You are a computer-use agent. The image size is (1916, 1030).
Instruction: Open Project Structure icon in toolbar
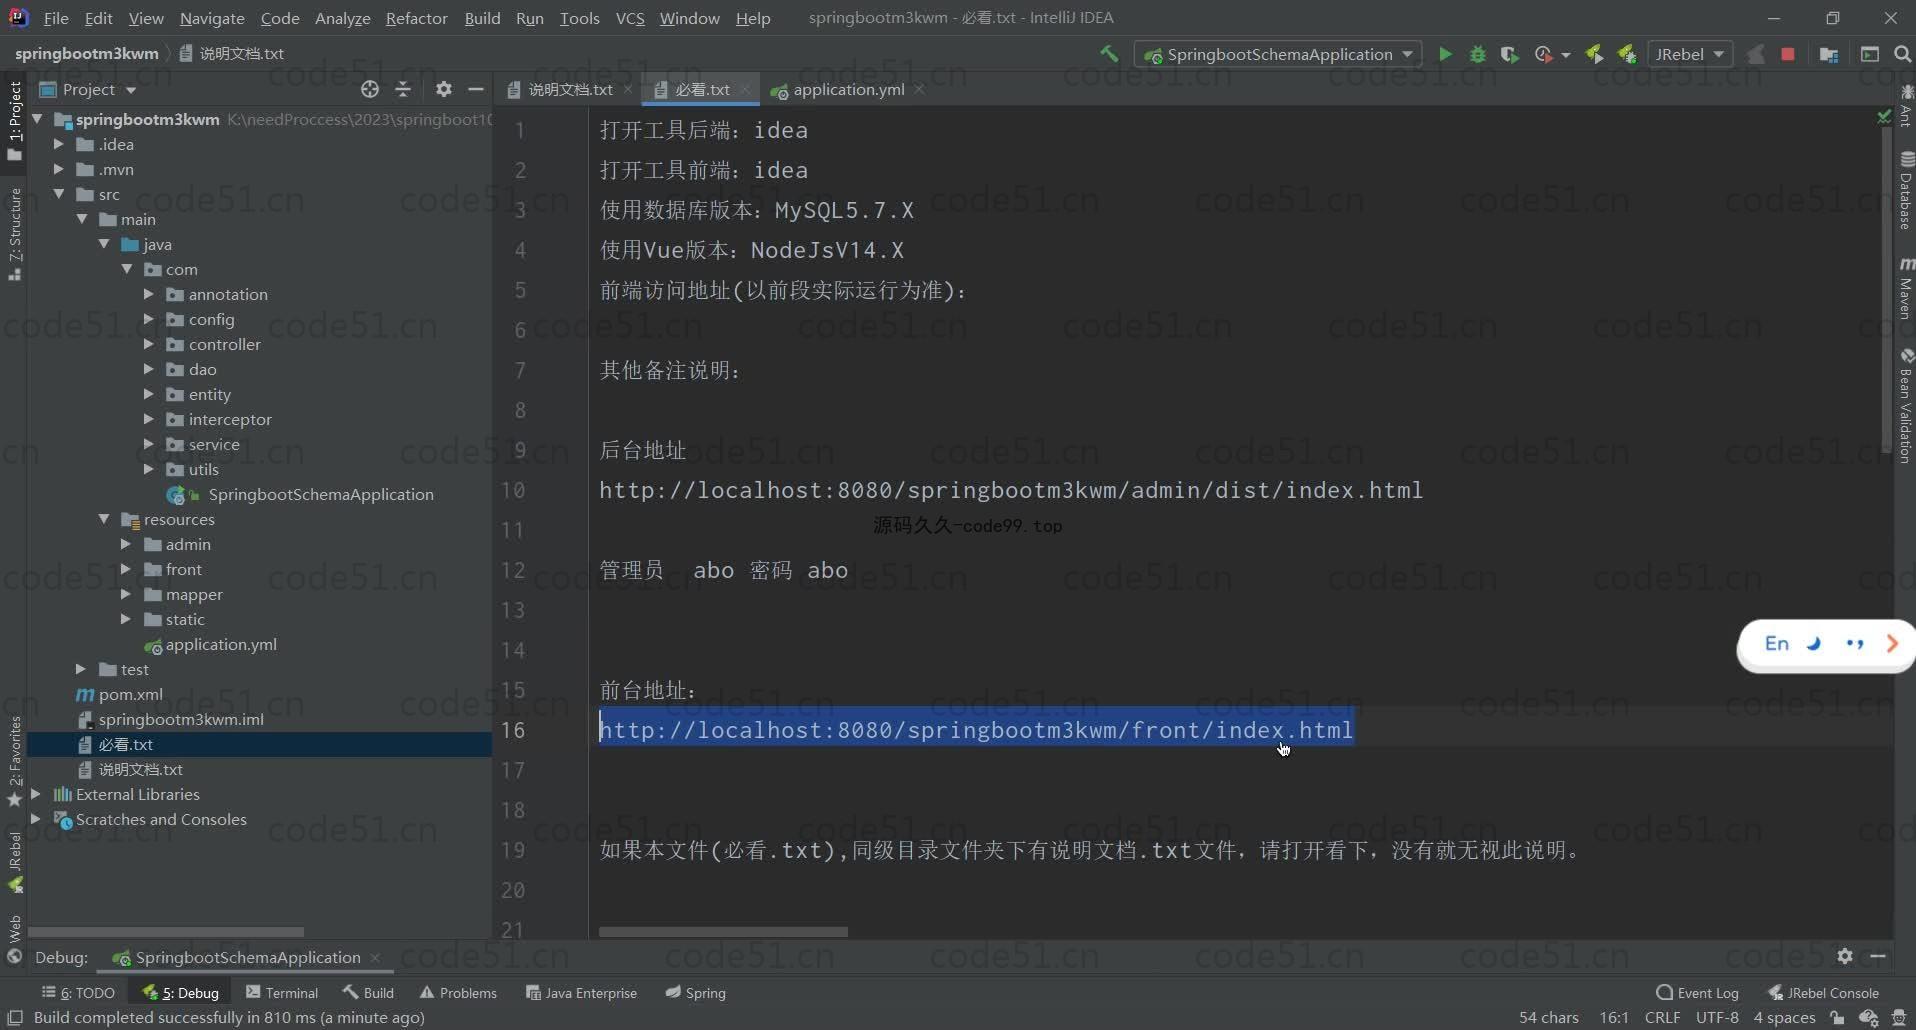[x=1829, y=54]
